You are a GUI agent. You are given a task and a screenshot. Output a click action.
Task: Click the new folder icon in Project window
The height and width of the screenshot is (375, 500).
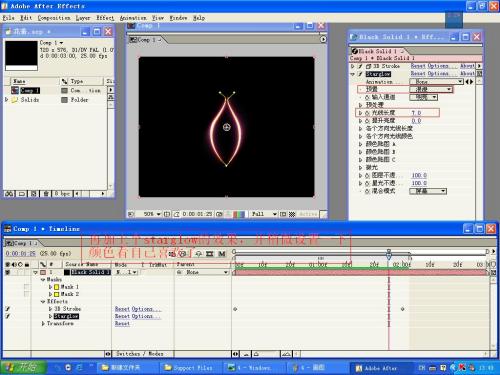(22, 193)
